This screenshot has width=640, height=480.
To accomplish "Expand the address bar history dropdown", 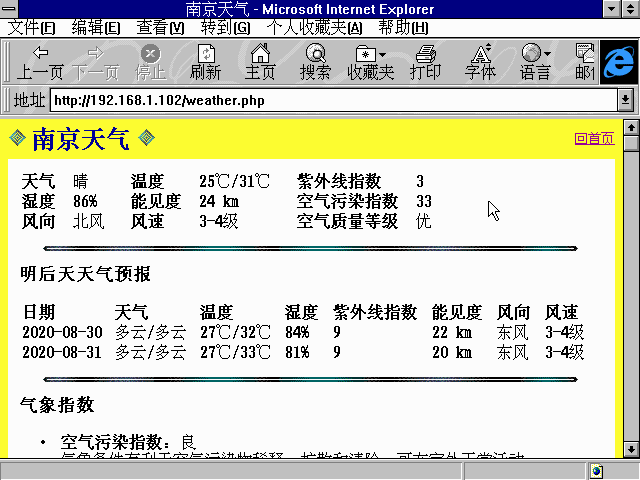I will point(625,100).
